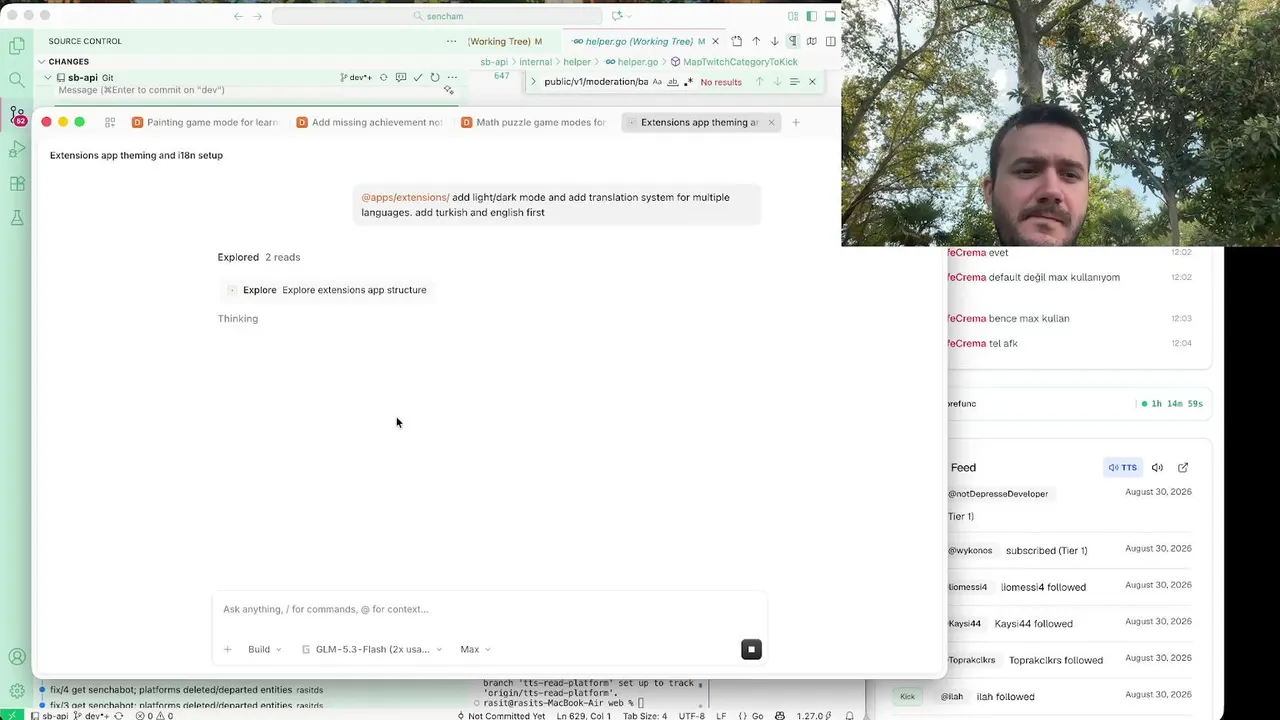The height and width of the screenshot is (720, 1280).
Task: Expand replace toggle in the find widget
Action: [x=533, y=82]
